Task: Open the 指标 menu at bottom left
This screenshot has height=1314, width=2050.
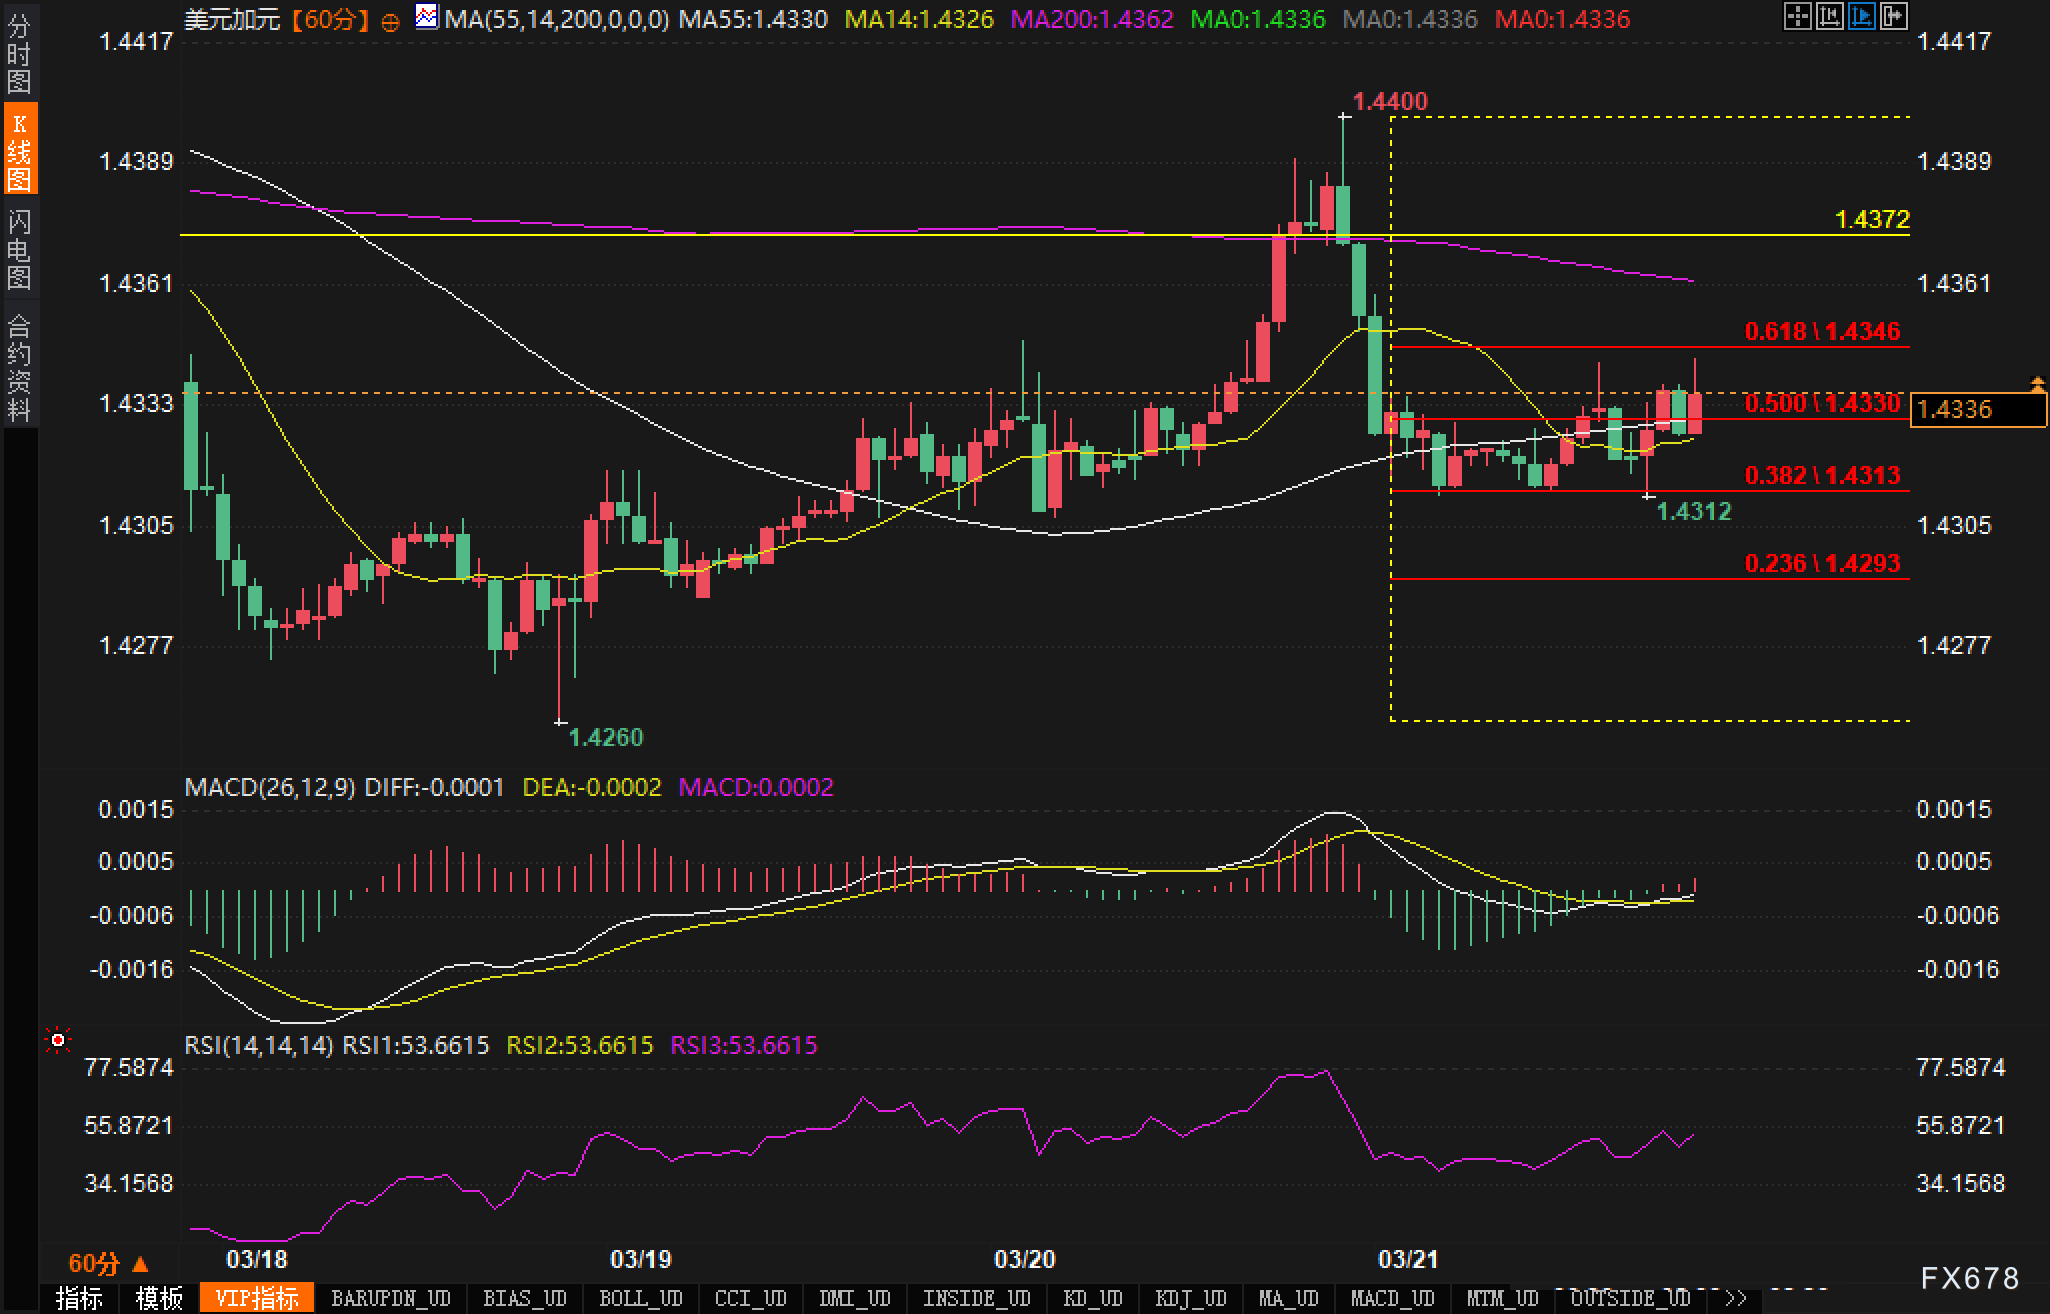Action: pos(79,1298)
